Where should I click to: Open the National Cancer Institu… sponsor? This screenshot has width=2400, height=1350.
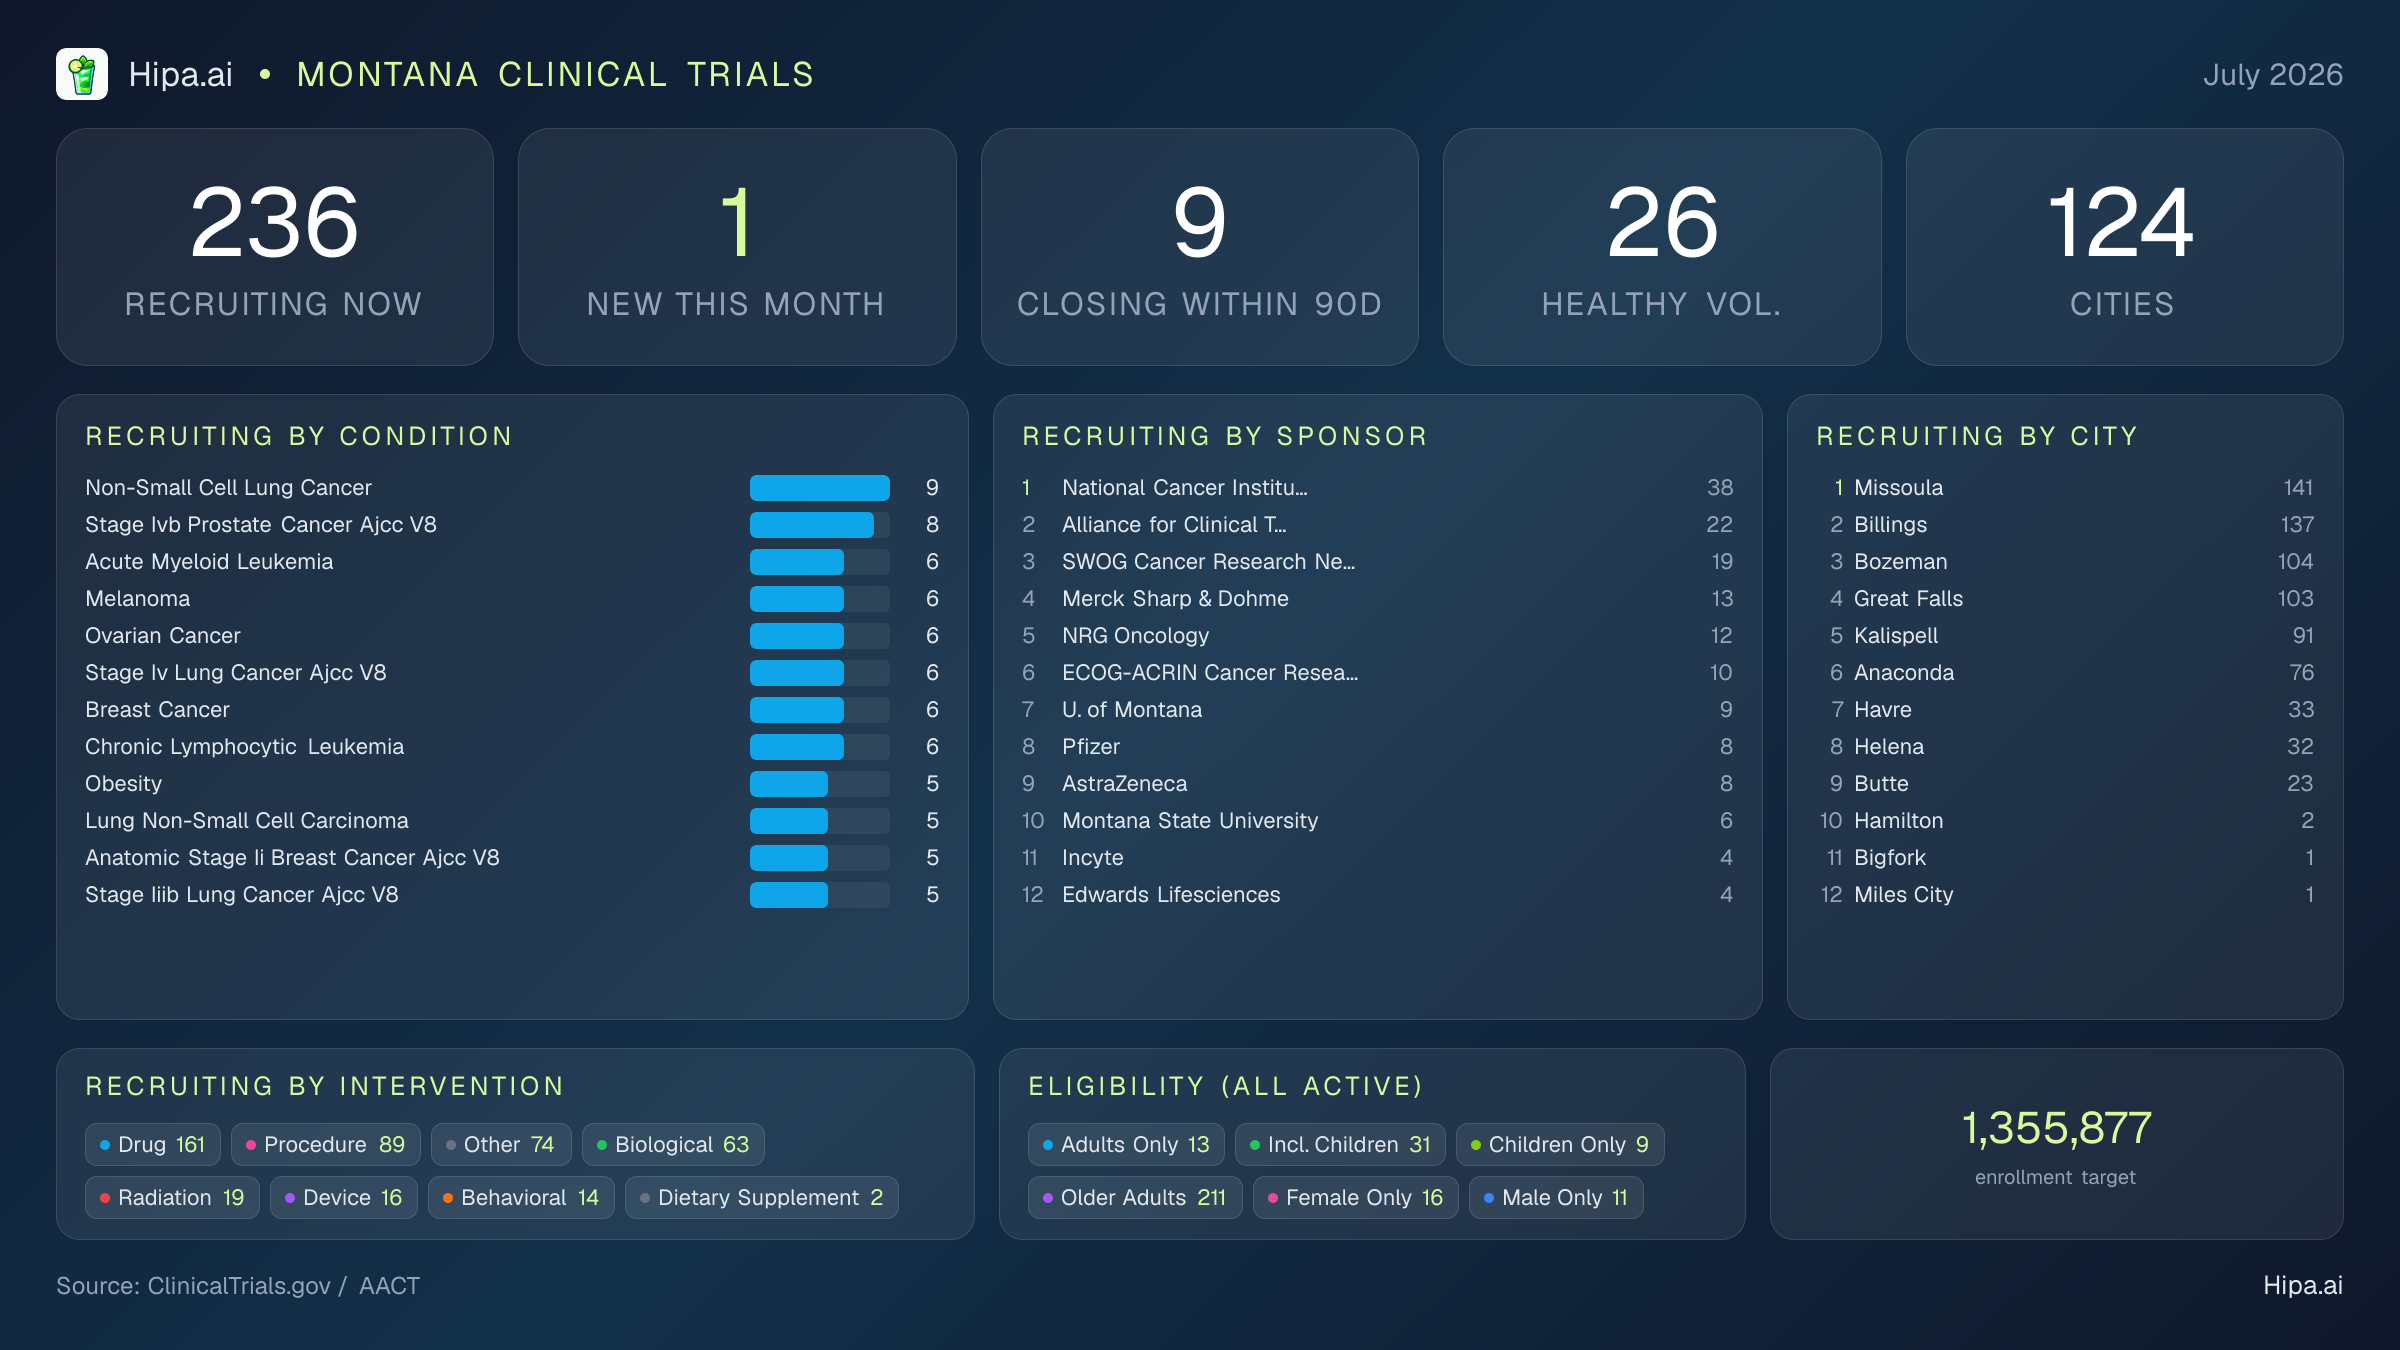pyautogui.click(x=1377, y=488)
